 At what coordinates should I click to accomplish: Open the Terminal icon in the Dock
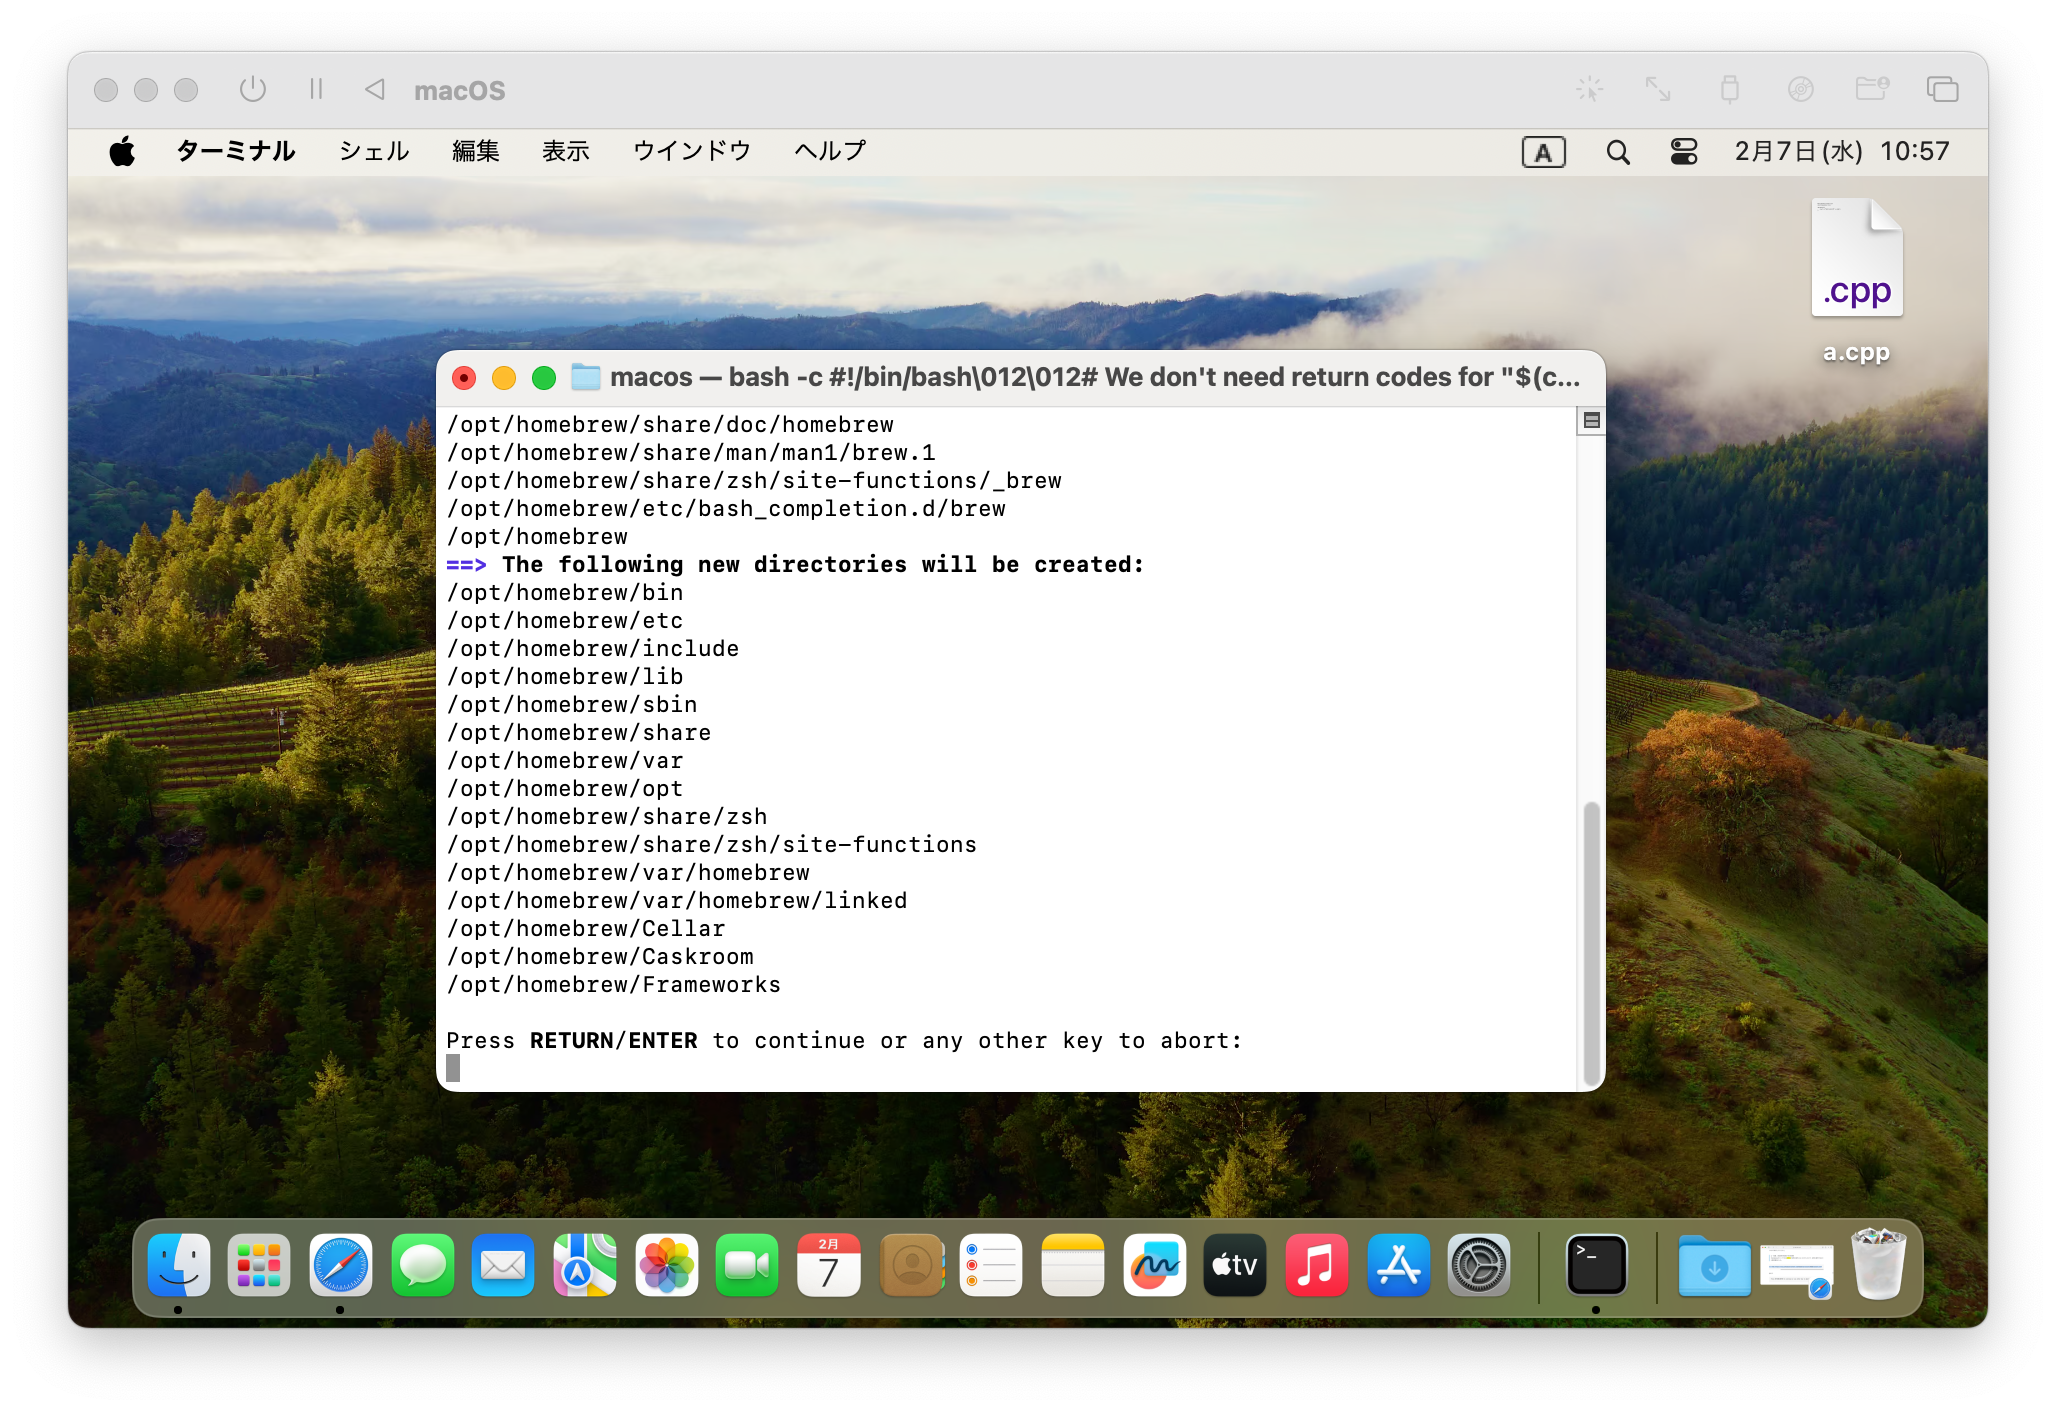tap(1595, 1265)
